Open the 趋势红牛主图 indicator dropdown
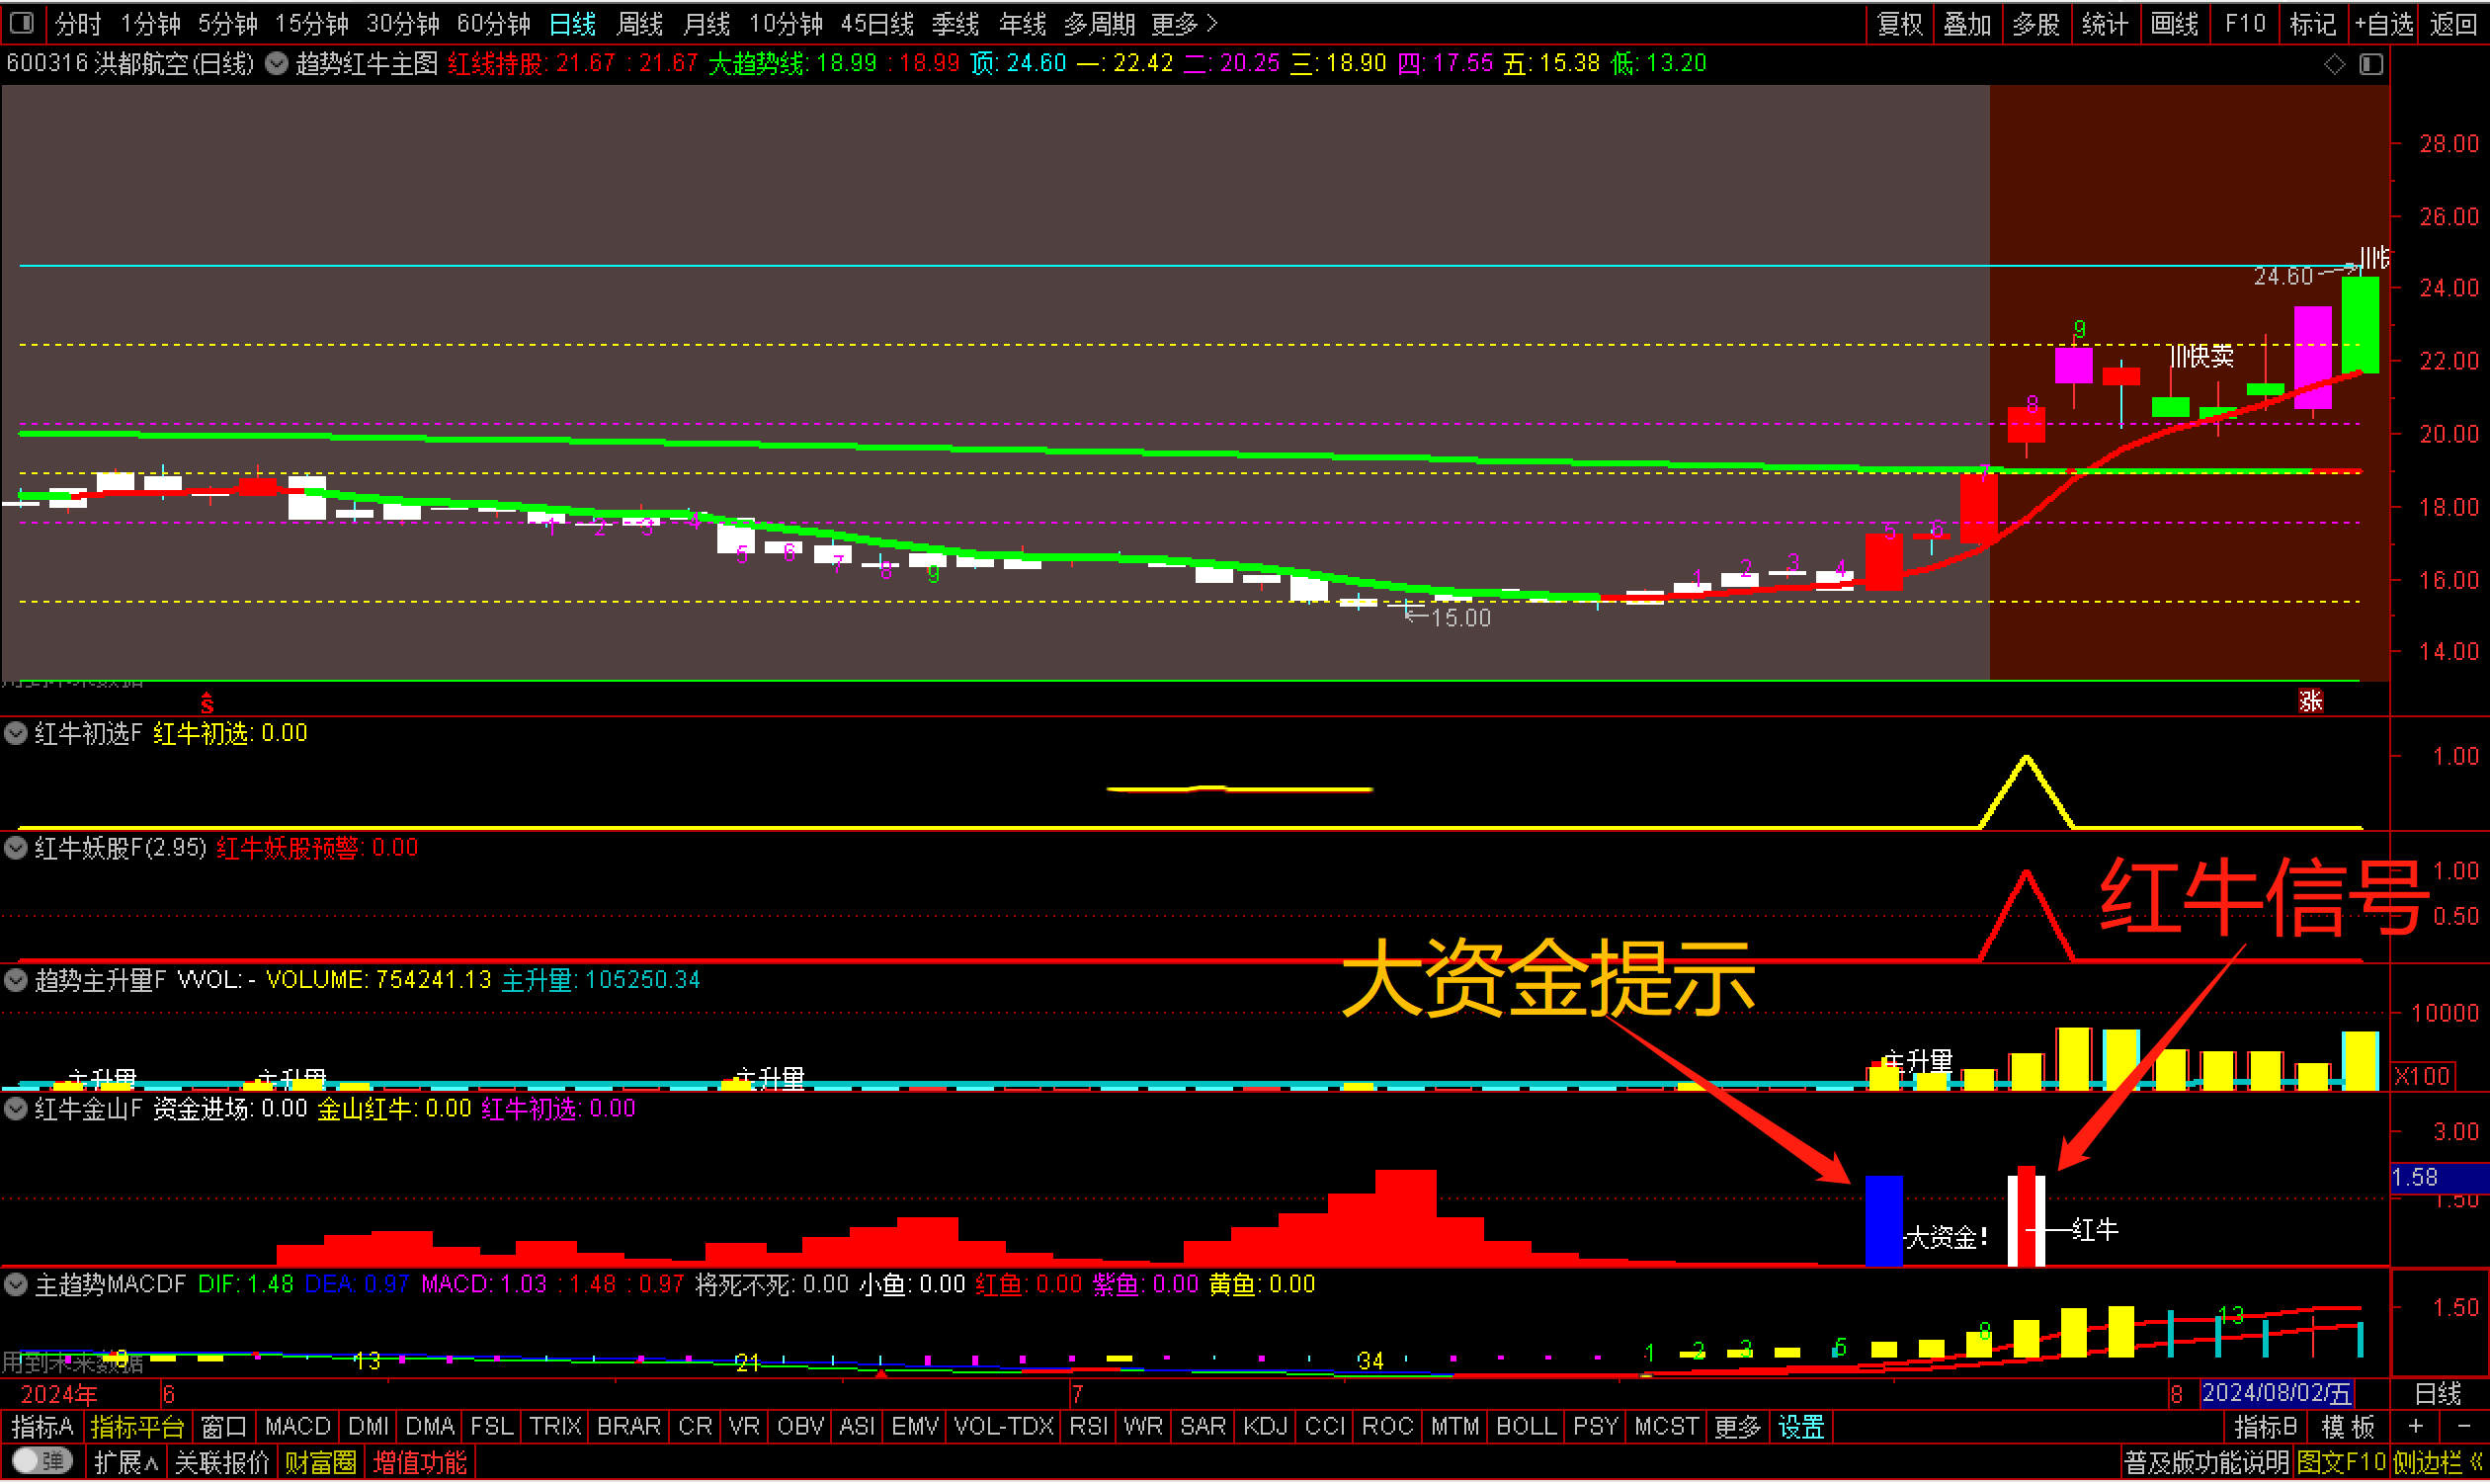Image resolution: width=2490 pixels, height=1484 pixels. coord(277,64)
